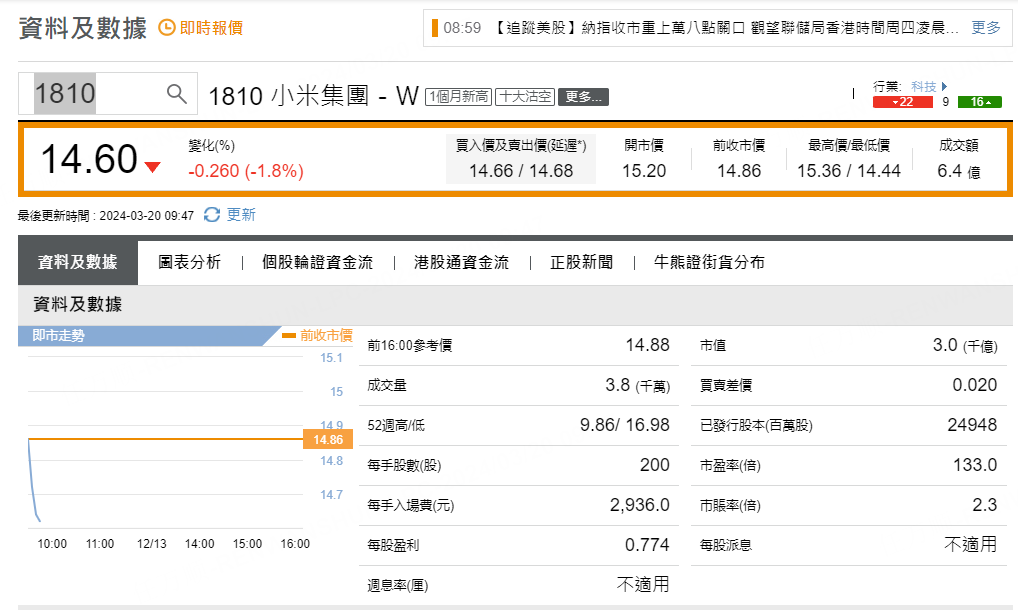This screenshot has height=610, width=1018.
Task: Open the 正股新聞 tab
Action: click(x=582, y=262)
